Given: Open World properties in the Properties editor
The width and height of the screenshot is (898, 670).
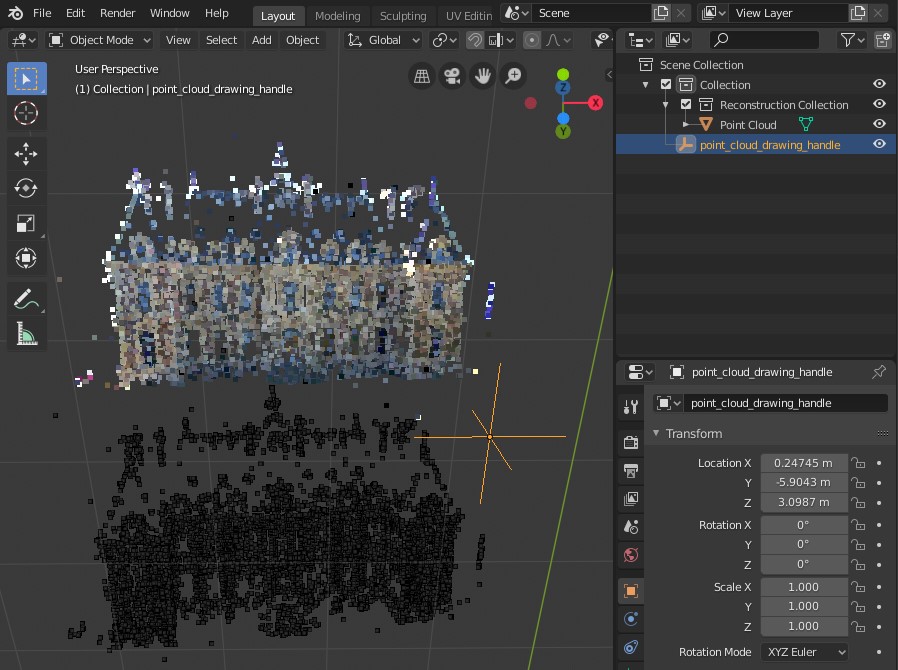Looking at the screenshot, I should [631, 555].
